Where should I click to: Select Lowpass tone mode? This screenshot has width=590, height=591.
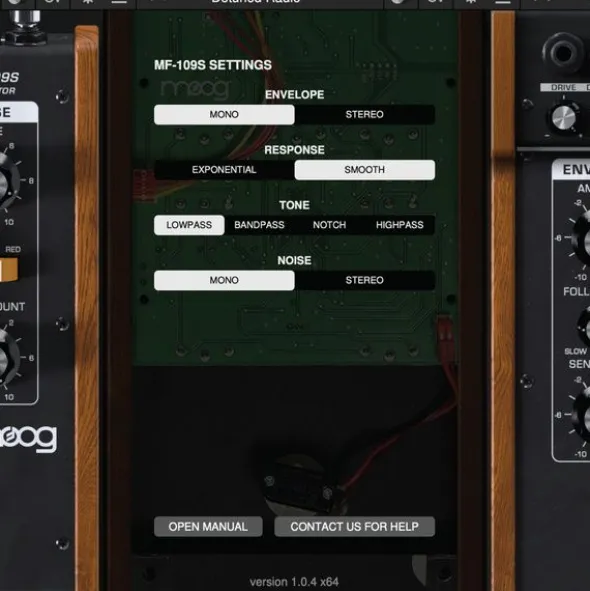[189, 225]
